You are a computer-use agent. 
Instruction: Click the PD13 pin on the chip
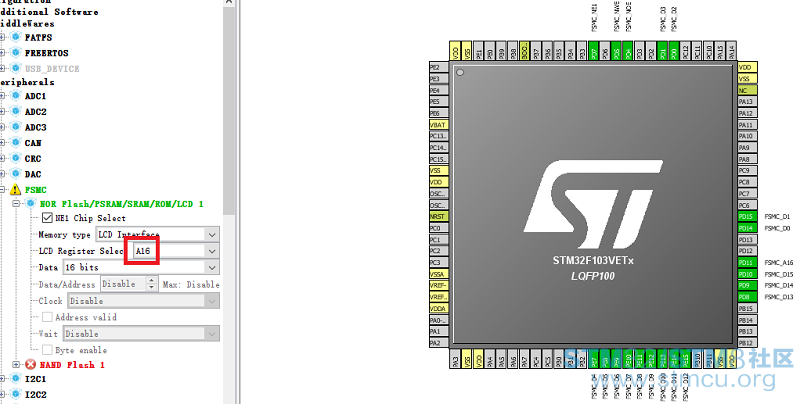coord(747,240)
